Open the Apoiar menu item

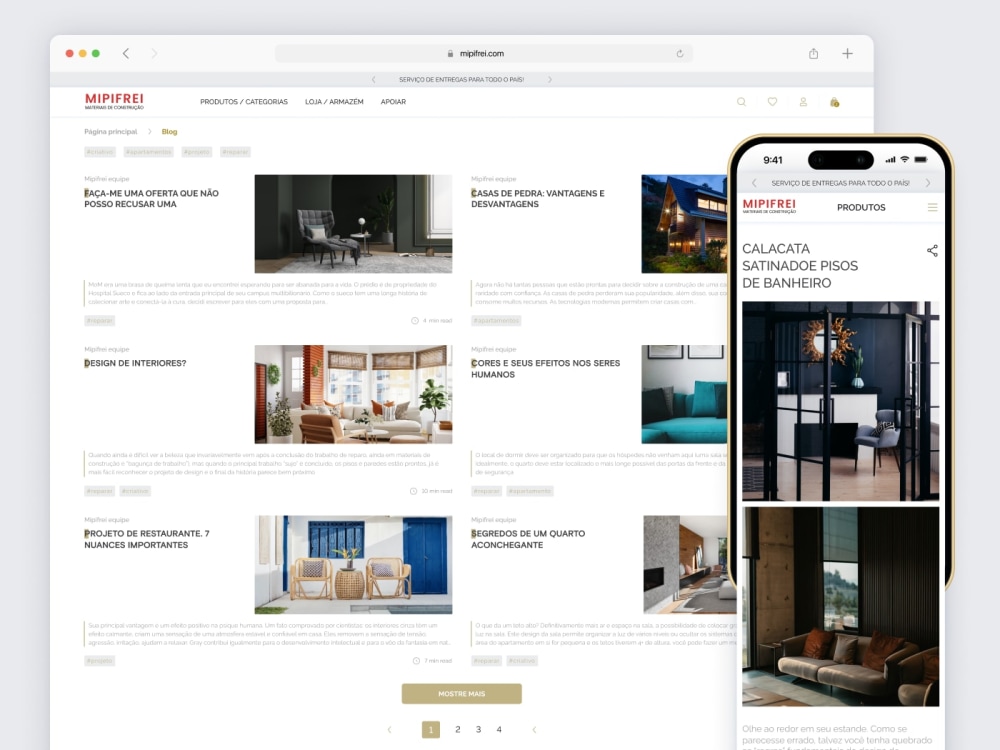[393, 102]
